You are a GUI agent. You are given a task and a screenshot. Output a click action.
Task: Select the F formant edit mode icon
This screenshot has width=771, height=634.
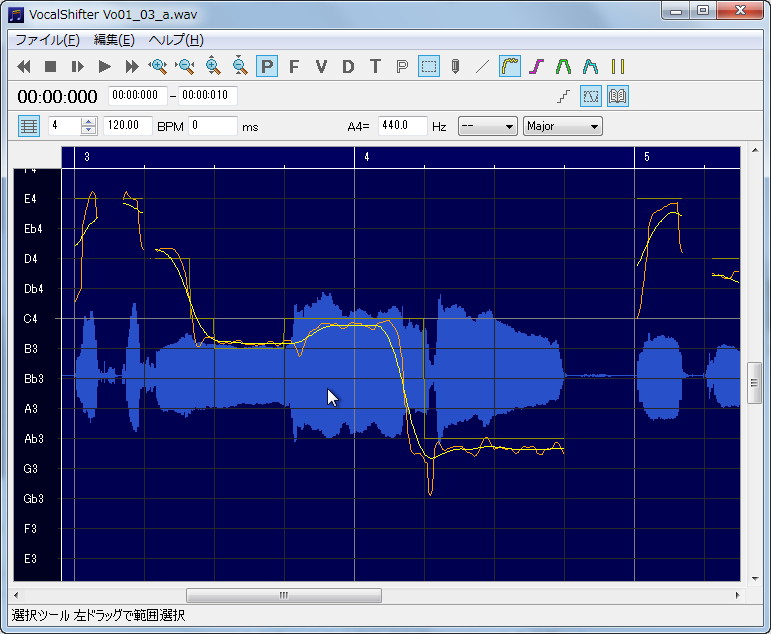pyautogui.click(x=294, y=66)
